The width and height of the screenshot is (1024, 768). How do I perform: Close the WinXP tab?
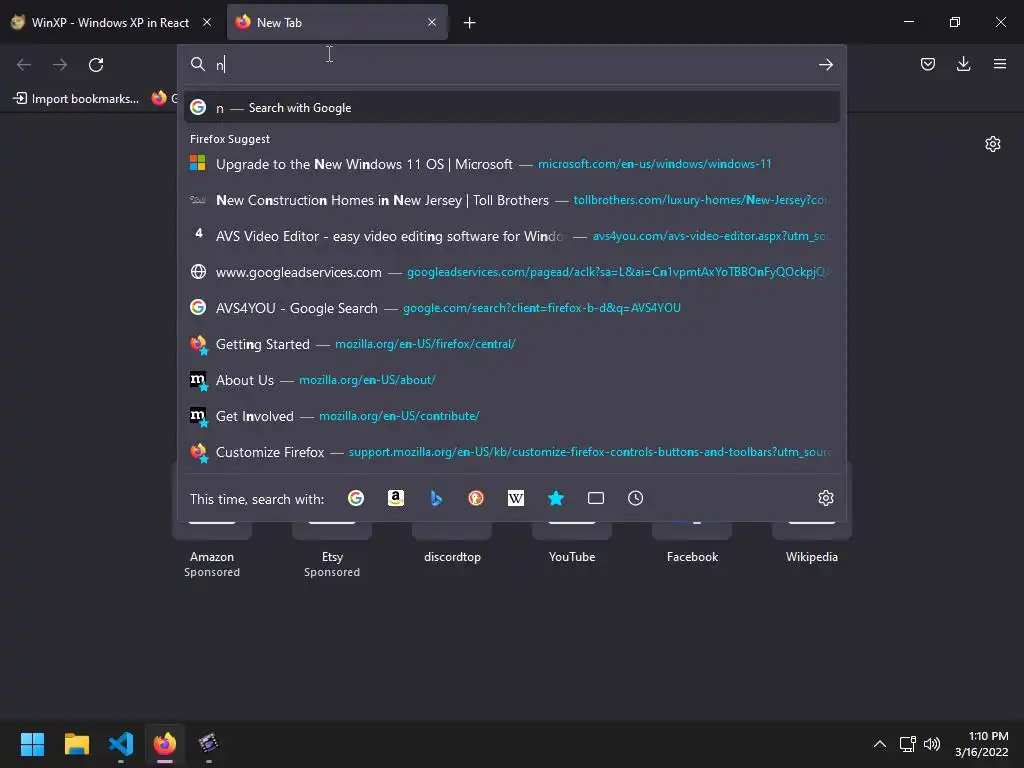pos(207,22)
